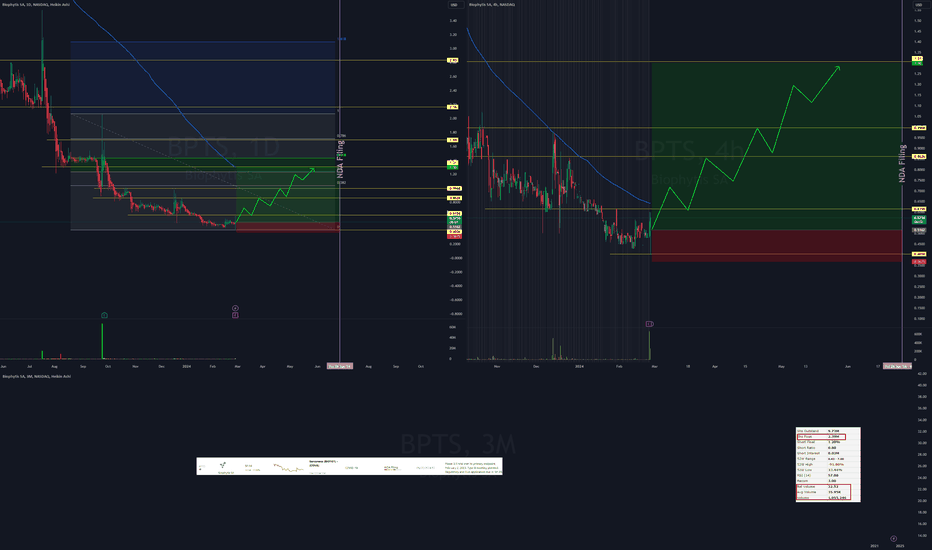
Task: Click the Dec label on 4h time axis
Action: tap(536, 366)
